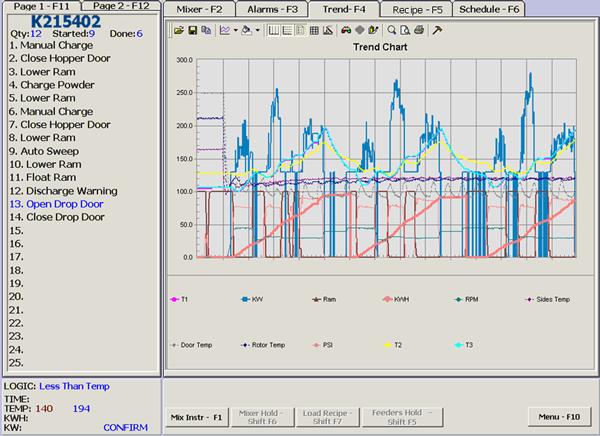Select step 12. Discharge Warning

tap(64, 191)
